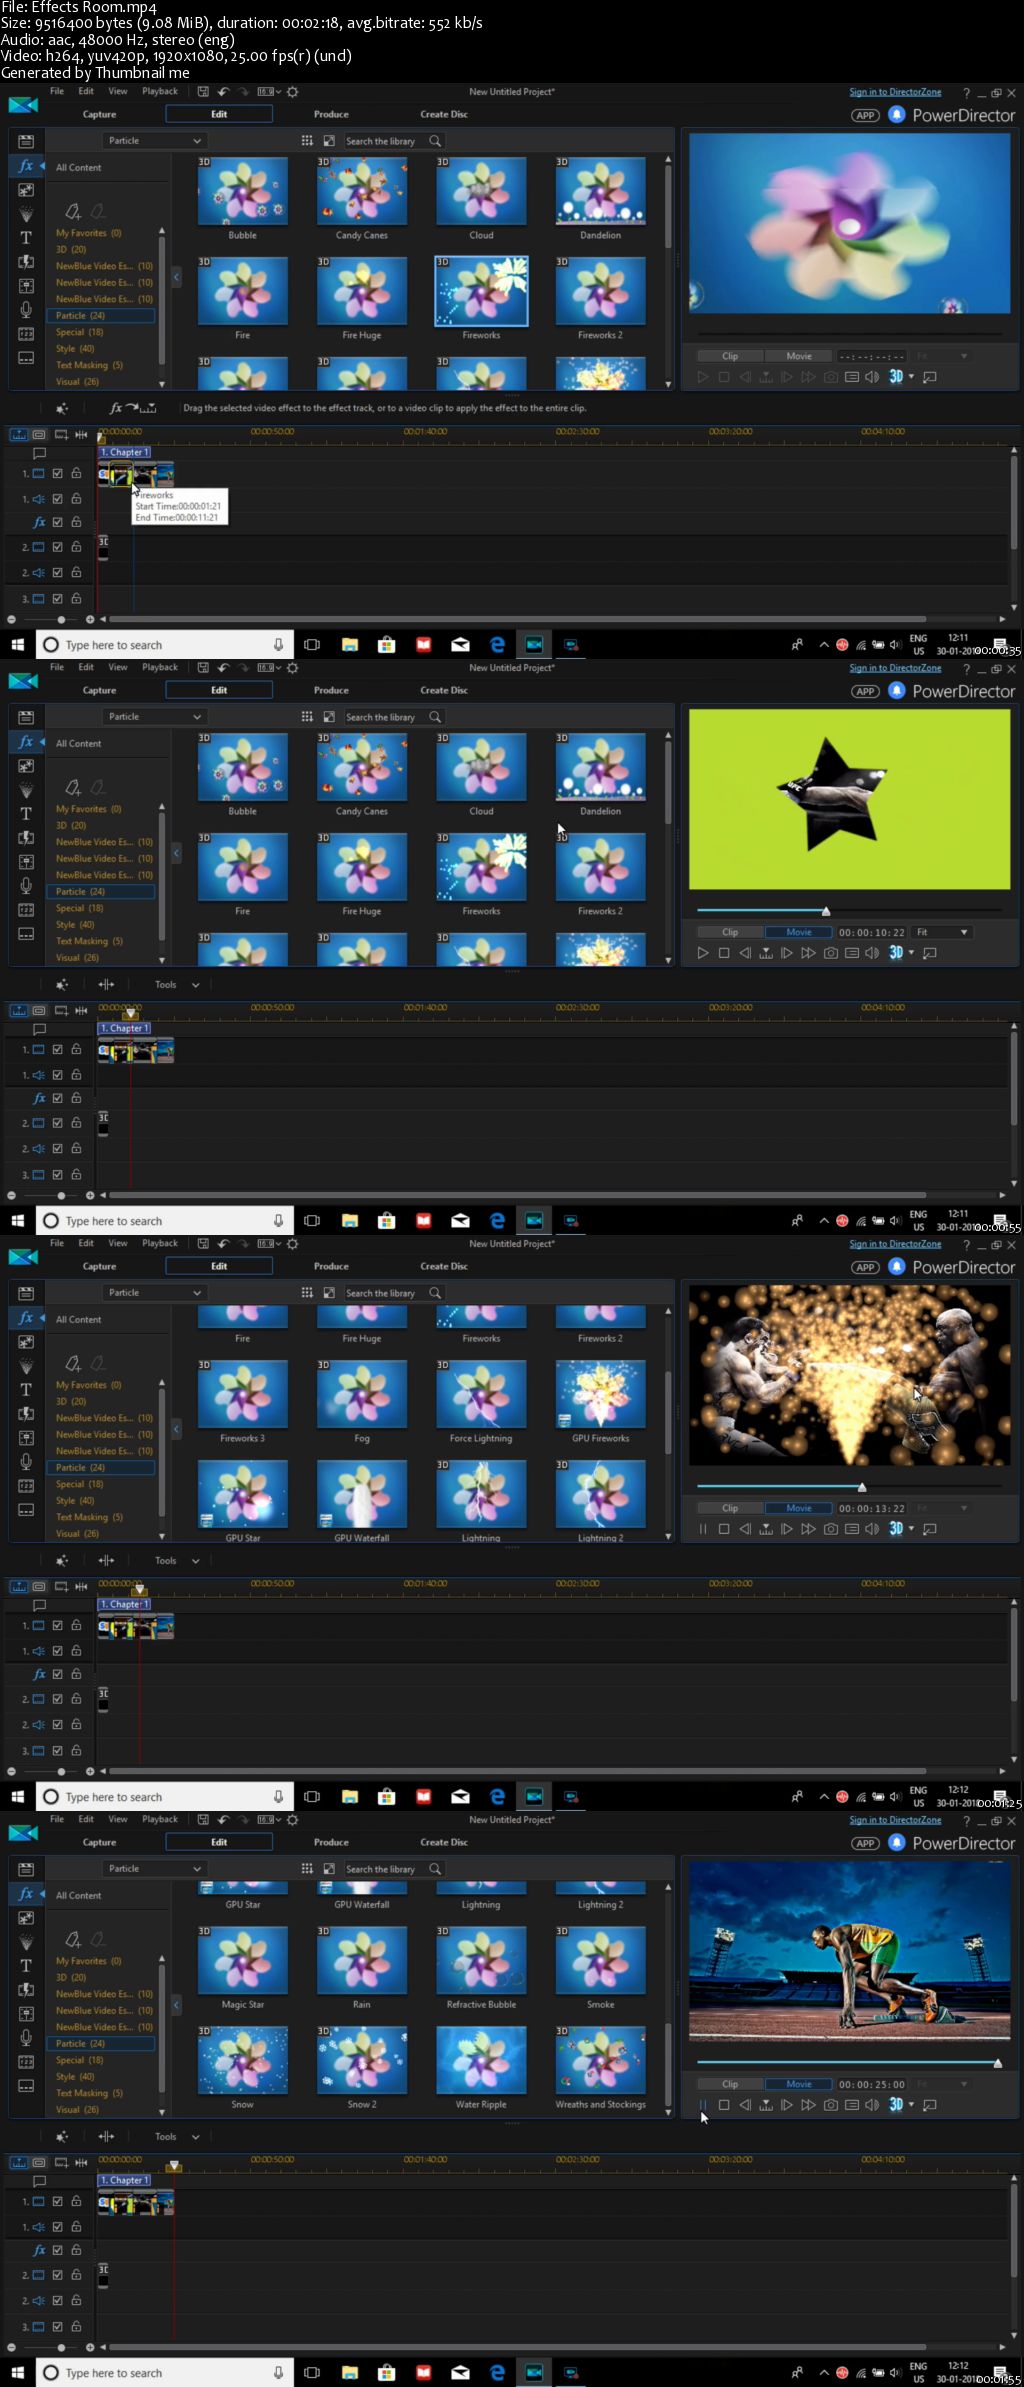The image size is (1024, 2387).
Task: Click volume speaker icon in boxers-preview frame player
Action: coord(872,1529)
